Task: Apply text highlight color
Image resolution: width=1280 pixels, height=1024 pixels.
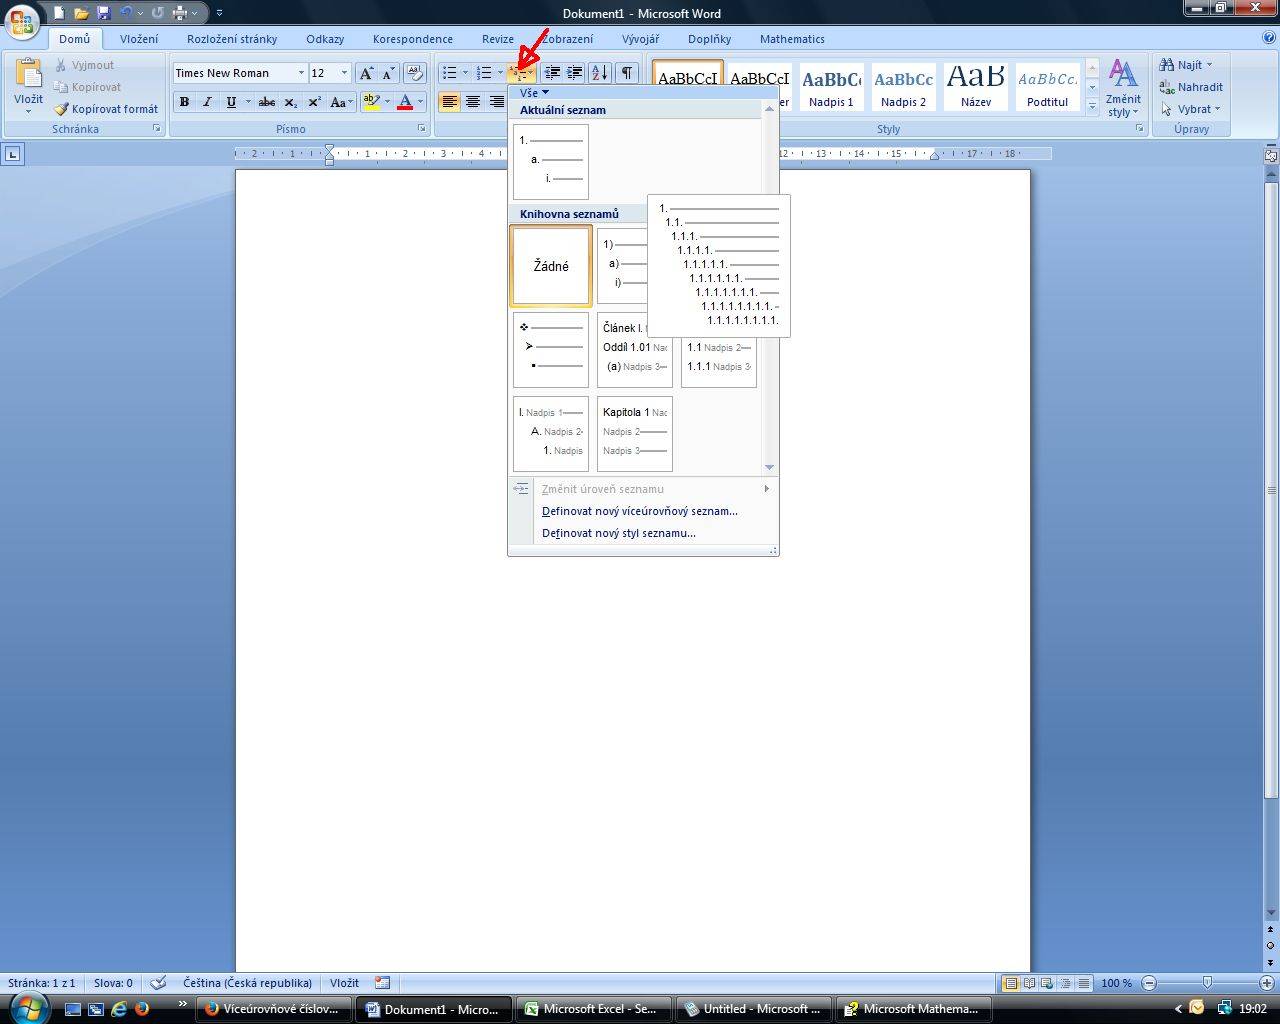Action: pos(371,102)
